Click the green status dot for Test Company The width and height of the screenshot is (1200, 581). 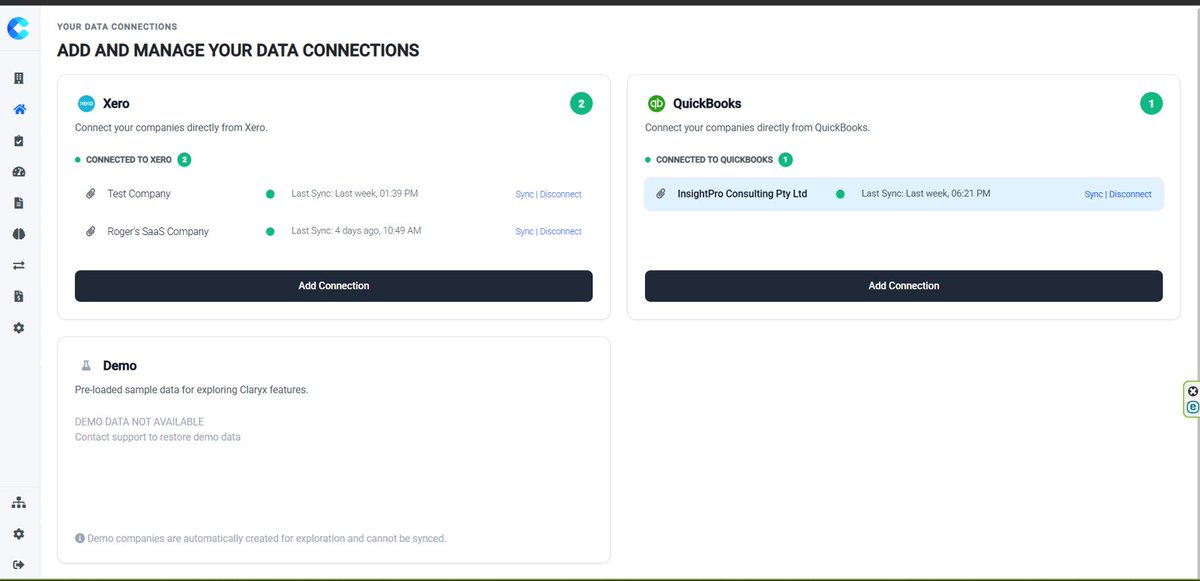270,194
